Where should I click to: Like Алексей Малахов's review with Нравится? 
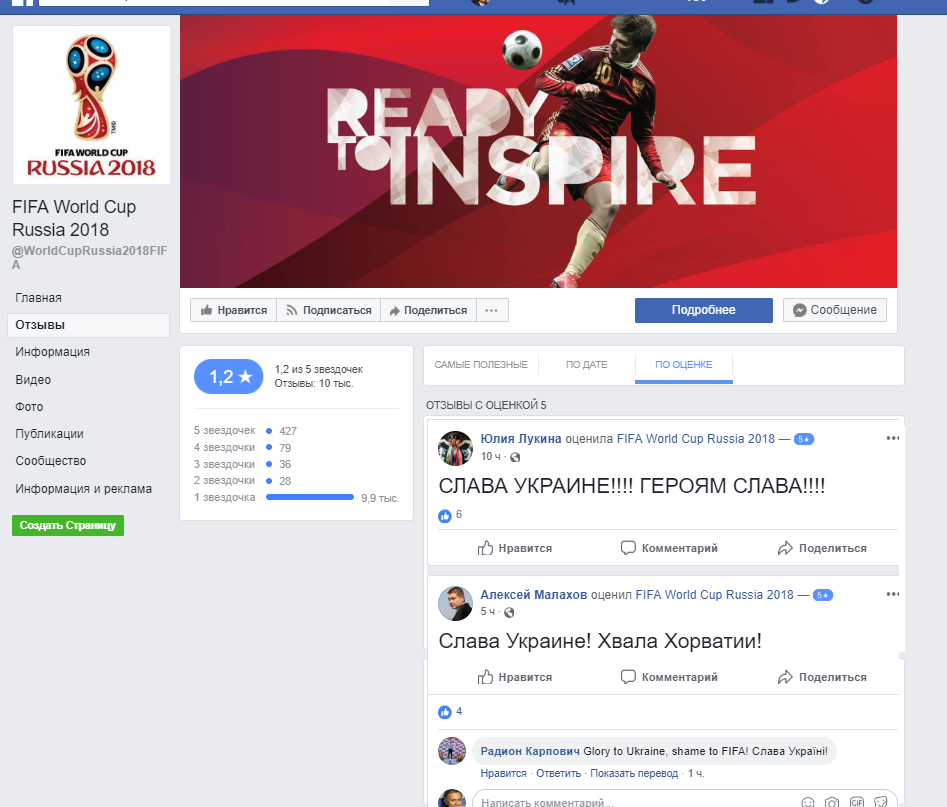pos(515,677)
